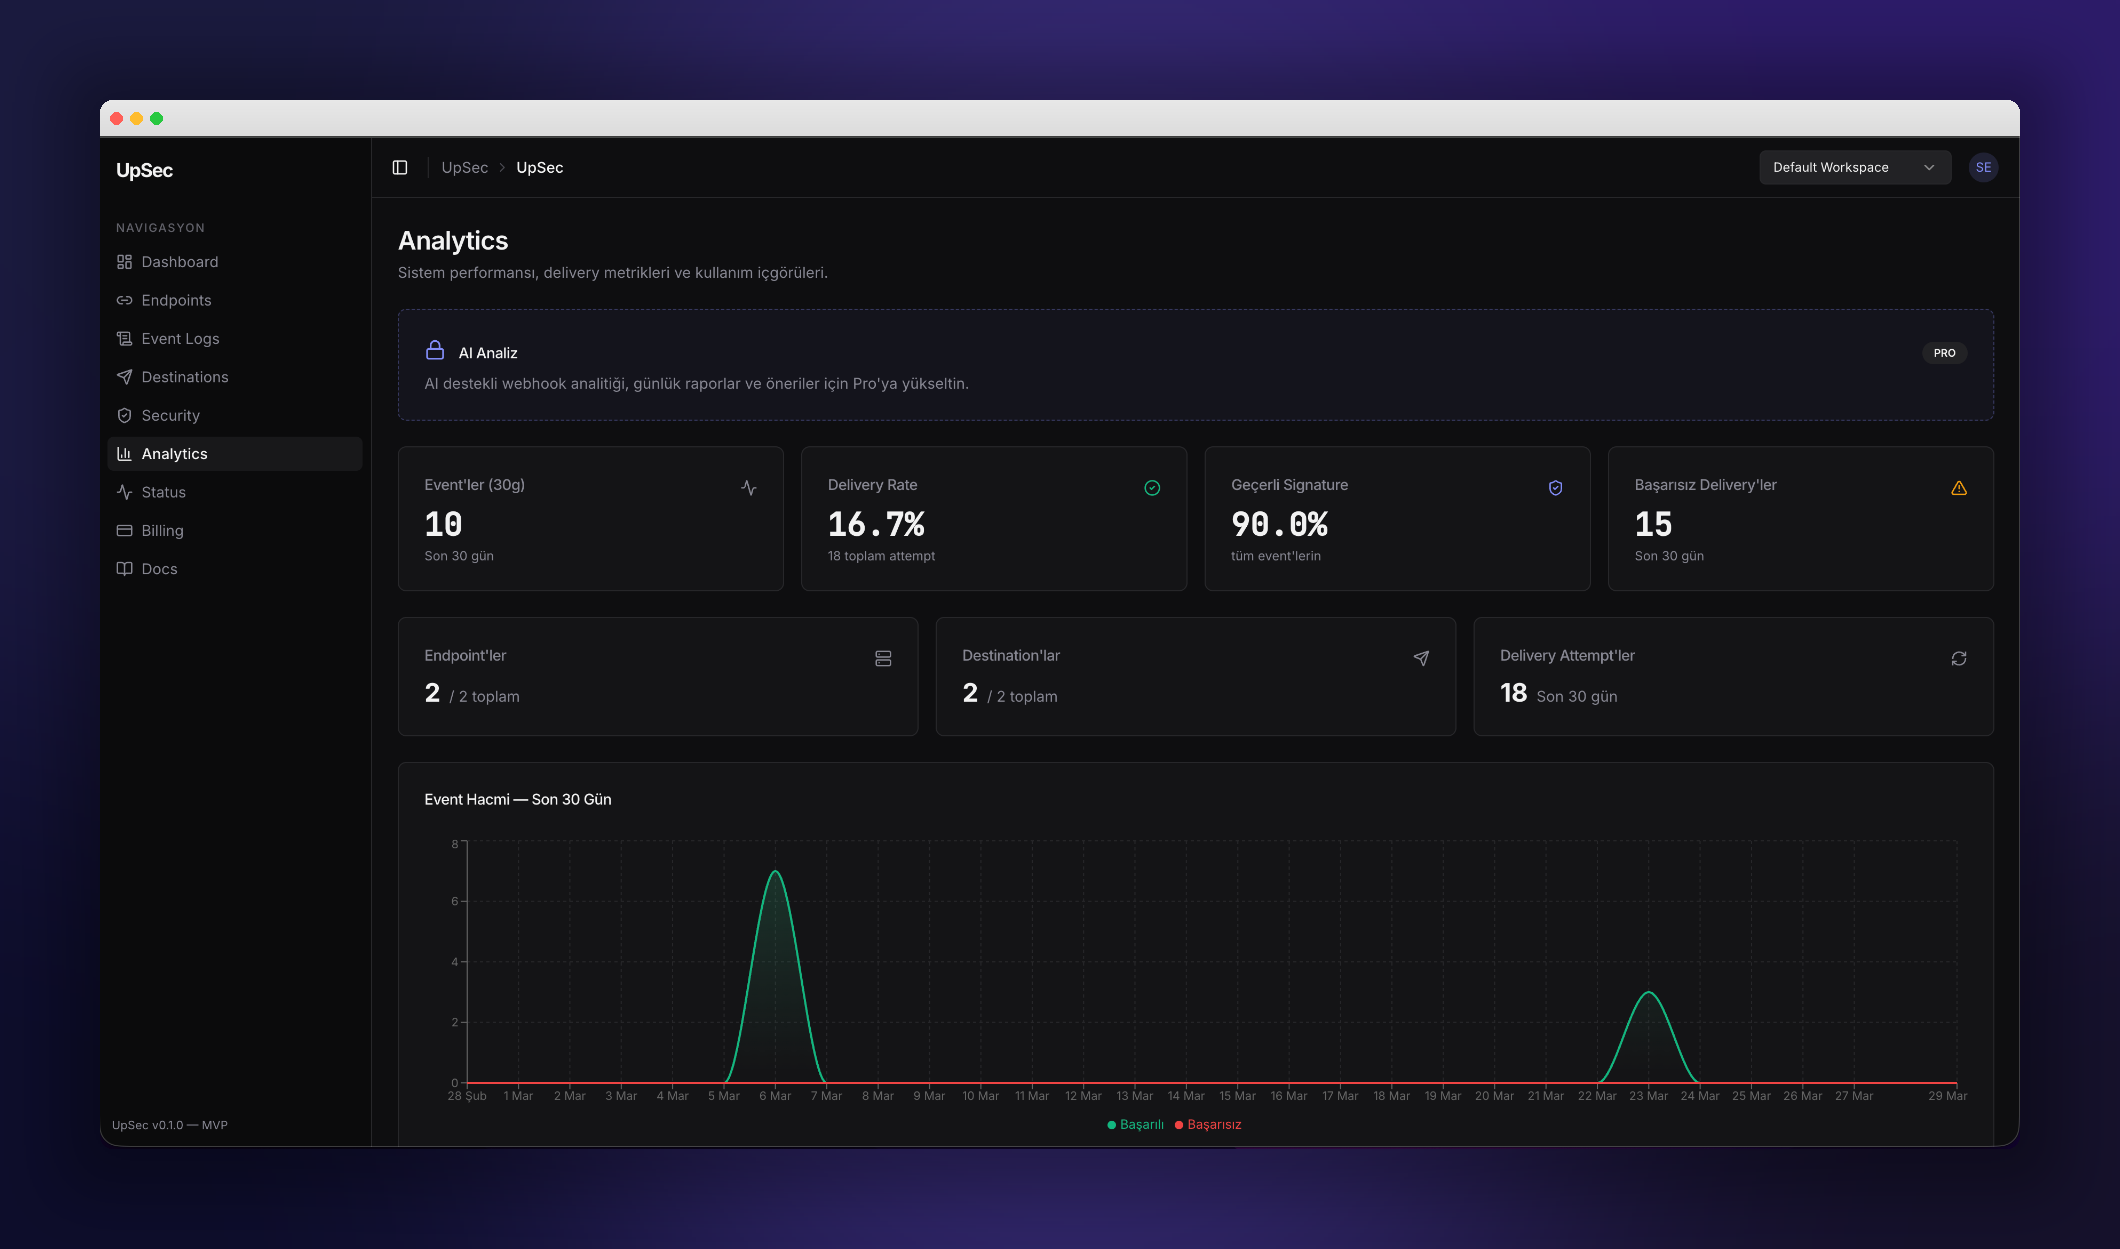The height and width of the screenshot is (1249, 2120).
Task: Click the PRO badge
Action: click(x=1944, y=353)
